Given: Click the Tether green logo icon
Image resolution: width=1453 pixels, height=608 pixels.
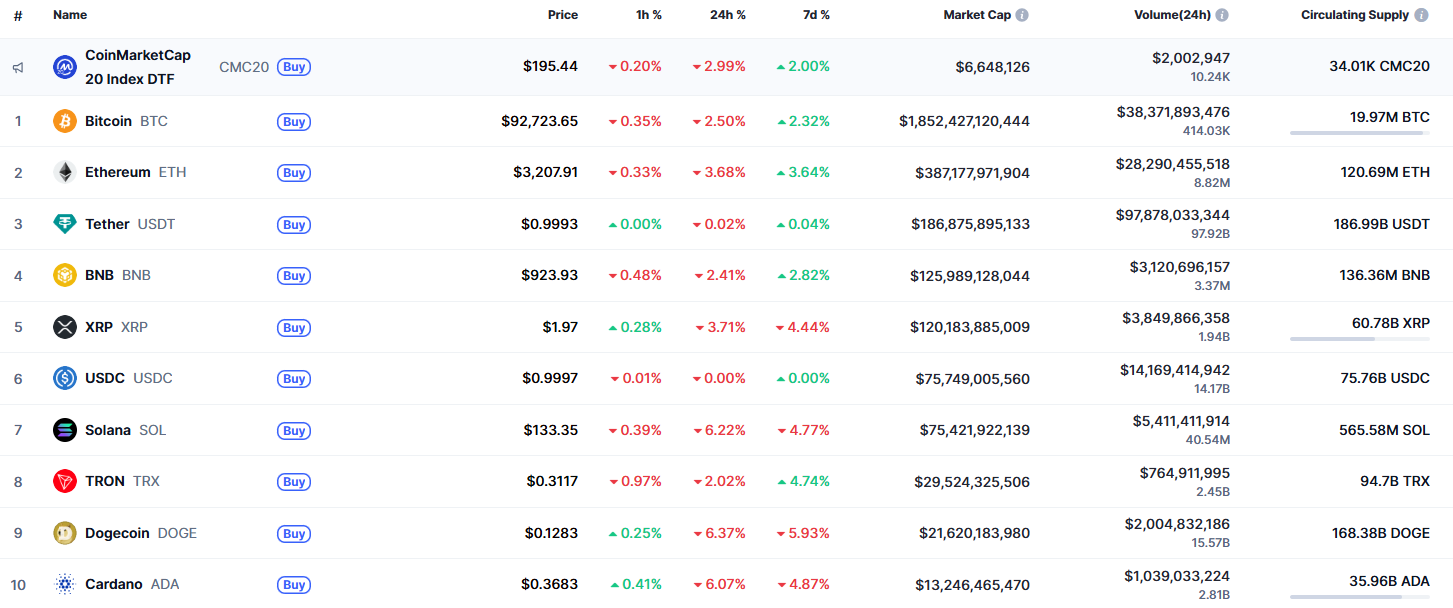Looking at the screenshot, I should point(65,224).
